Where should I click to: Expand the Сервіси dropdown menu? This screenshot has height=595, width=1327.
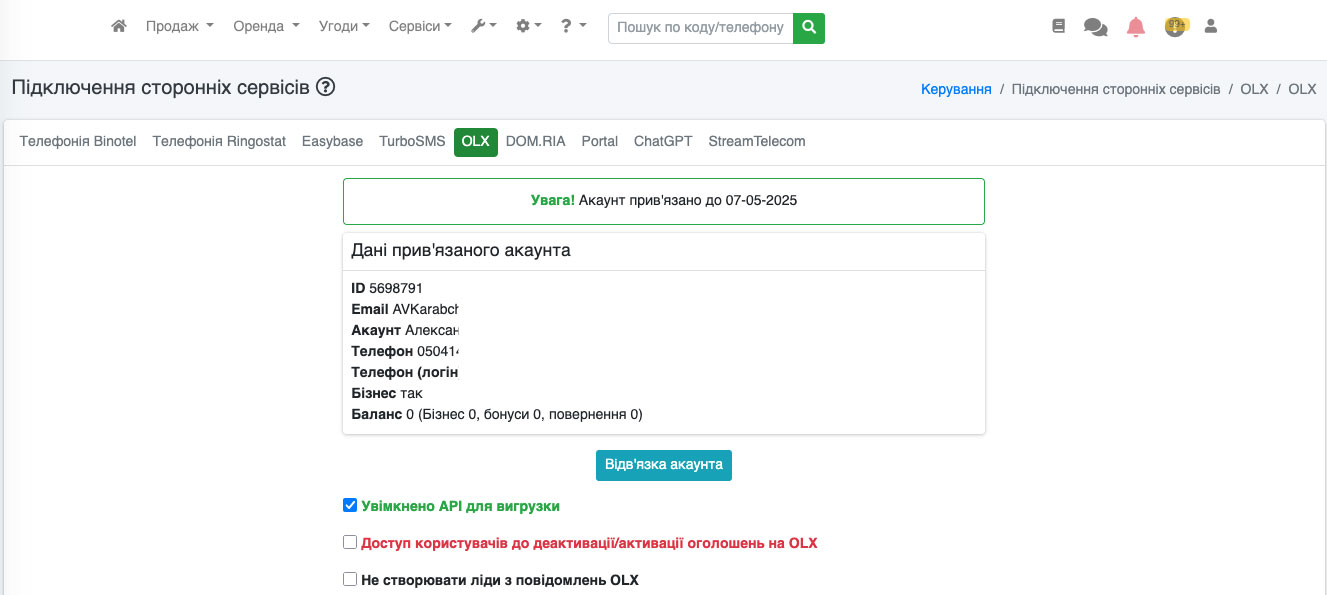point(420,27)
